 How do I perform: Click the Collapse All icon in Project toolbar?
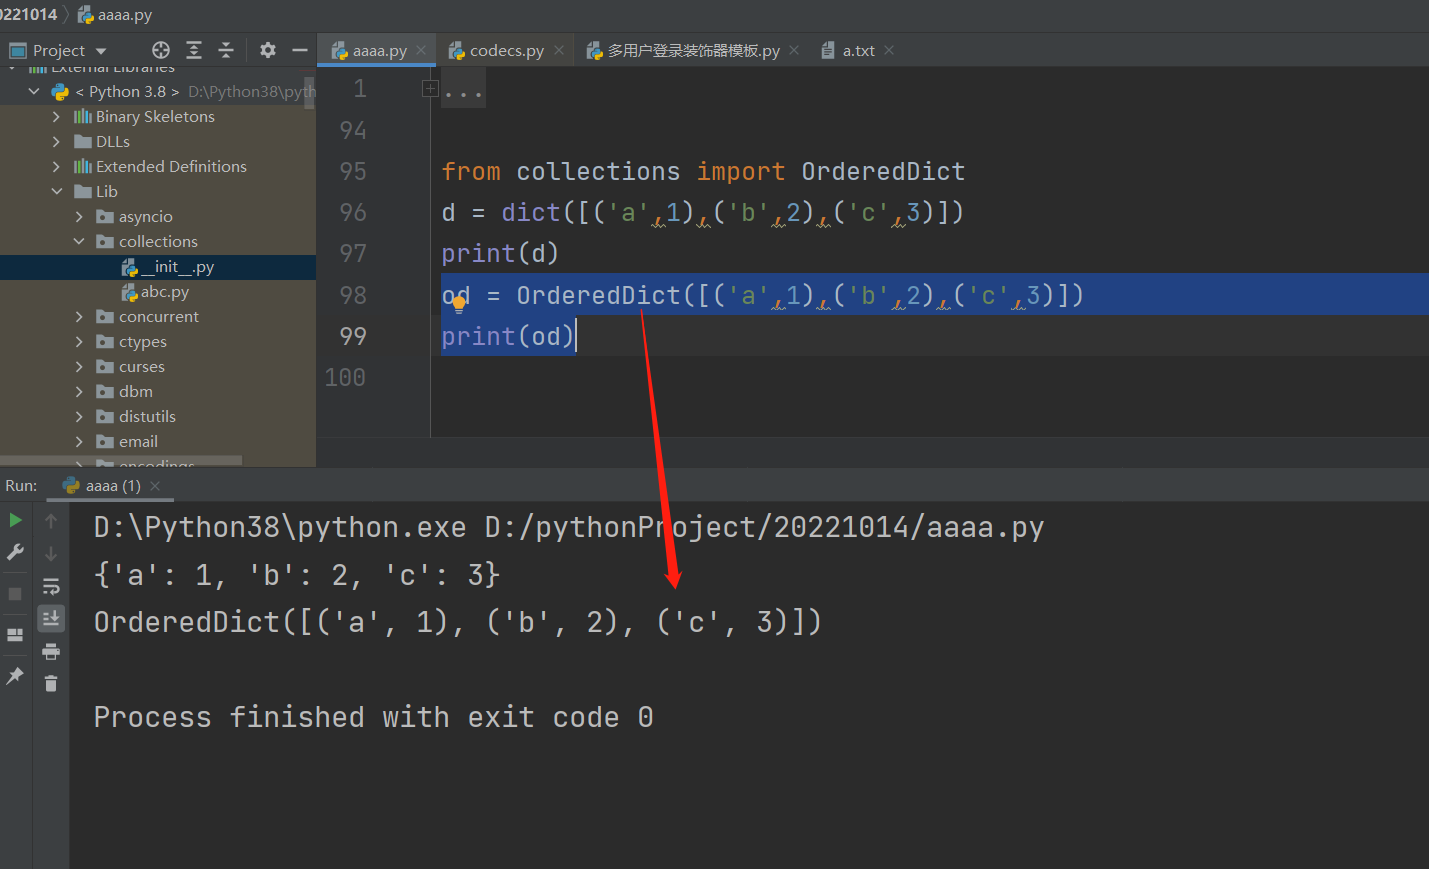point(226,50)
